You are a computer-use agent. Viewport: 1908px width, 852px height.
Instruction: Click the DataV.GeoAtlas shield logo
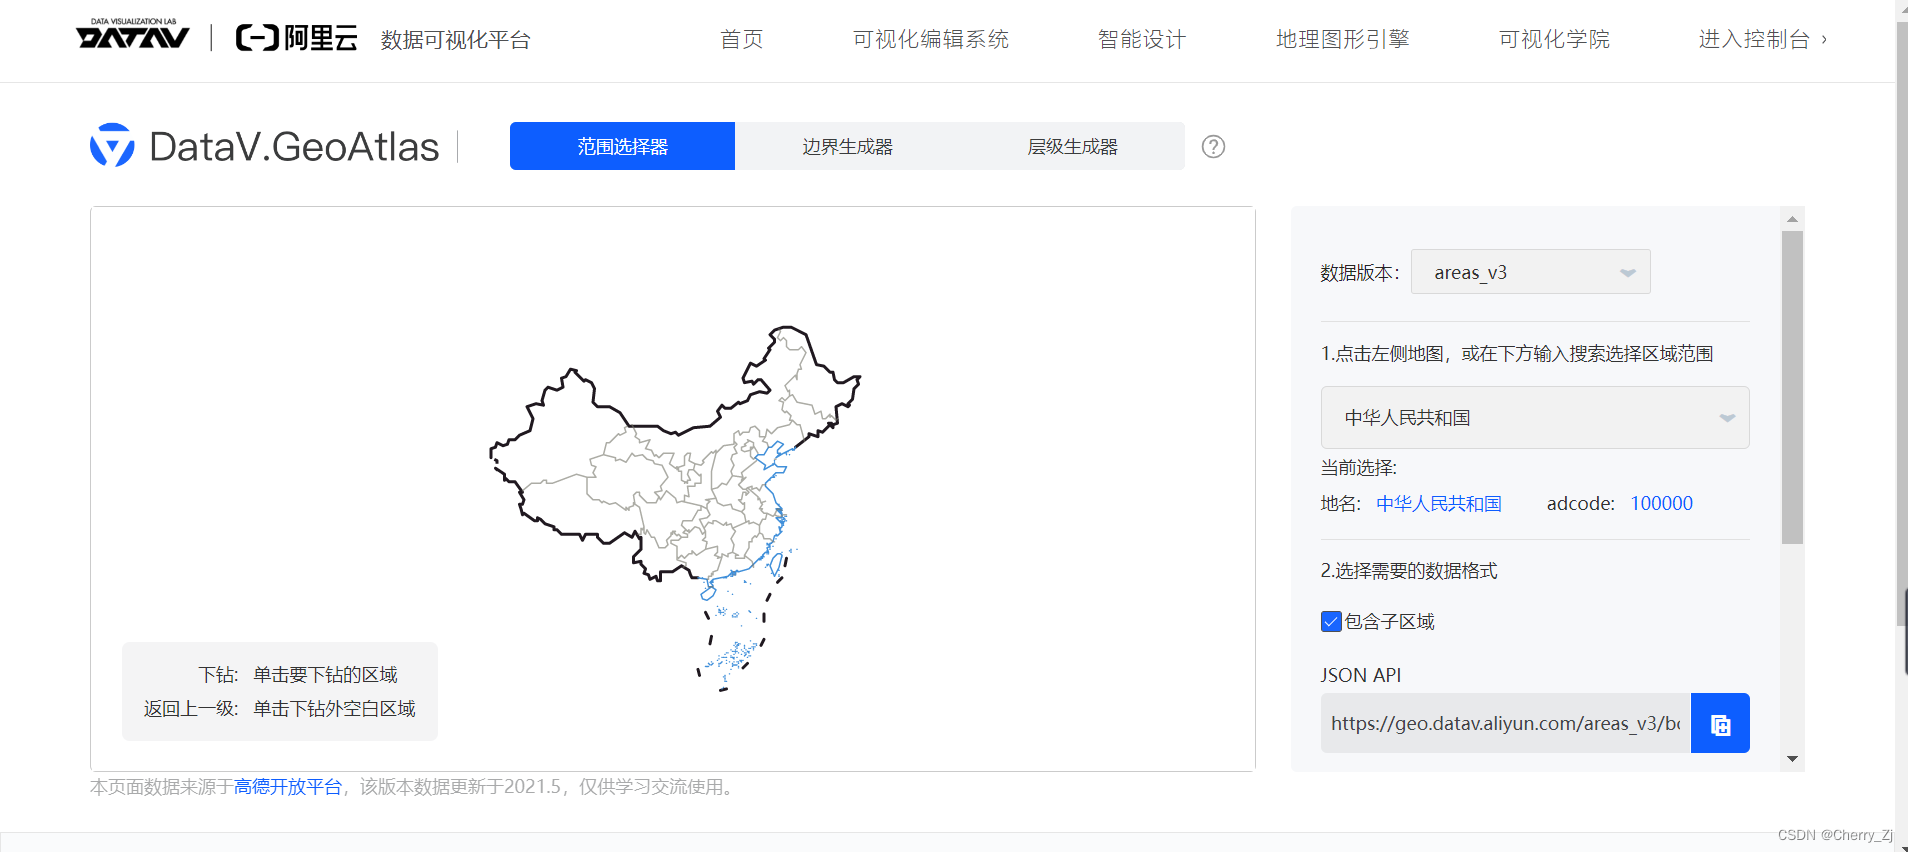(112, 146)
